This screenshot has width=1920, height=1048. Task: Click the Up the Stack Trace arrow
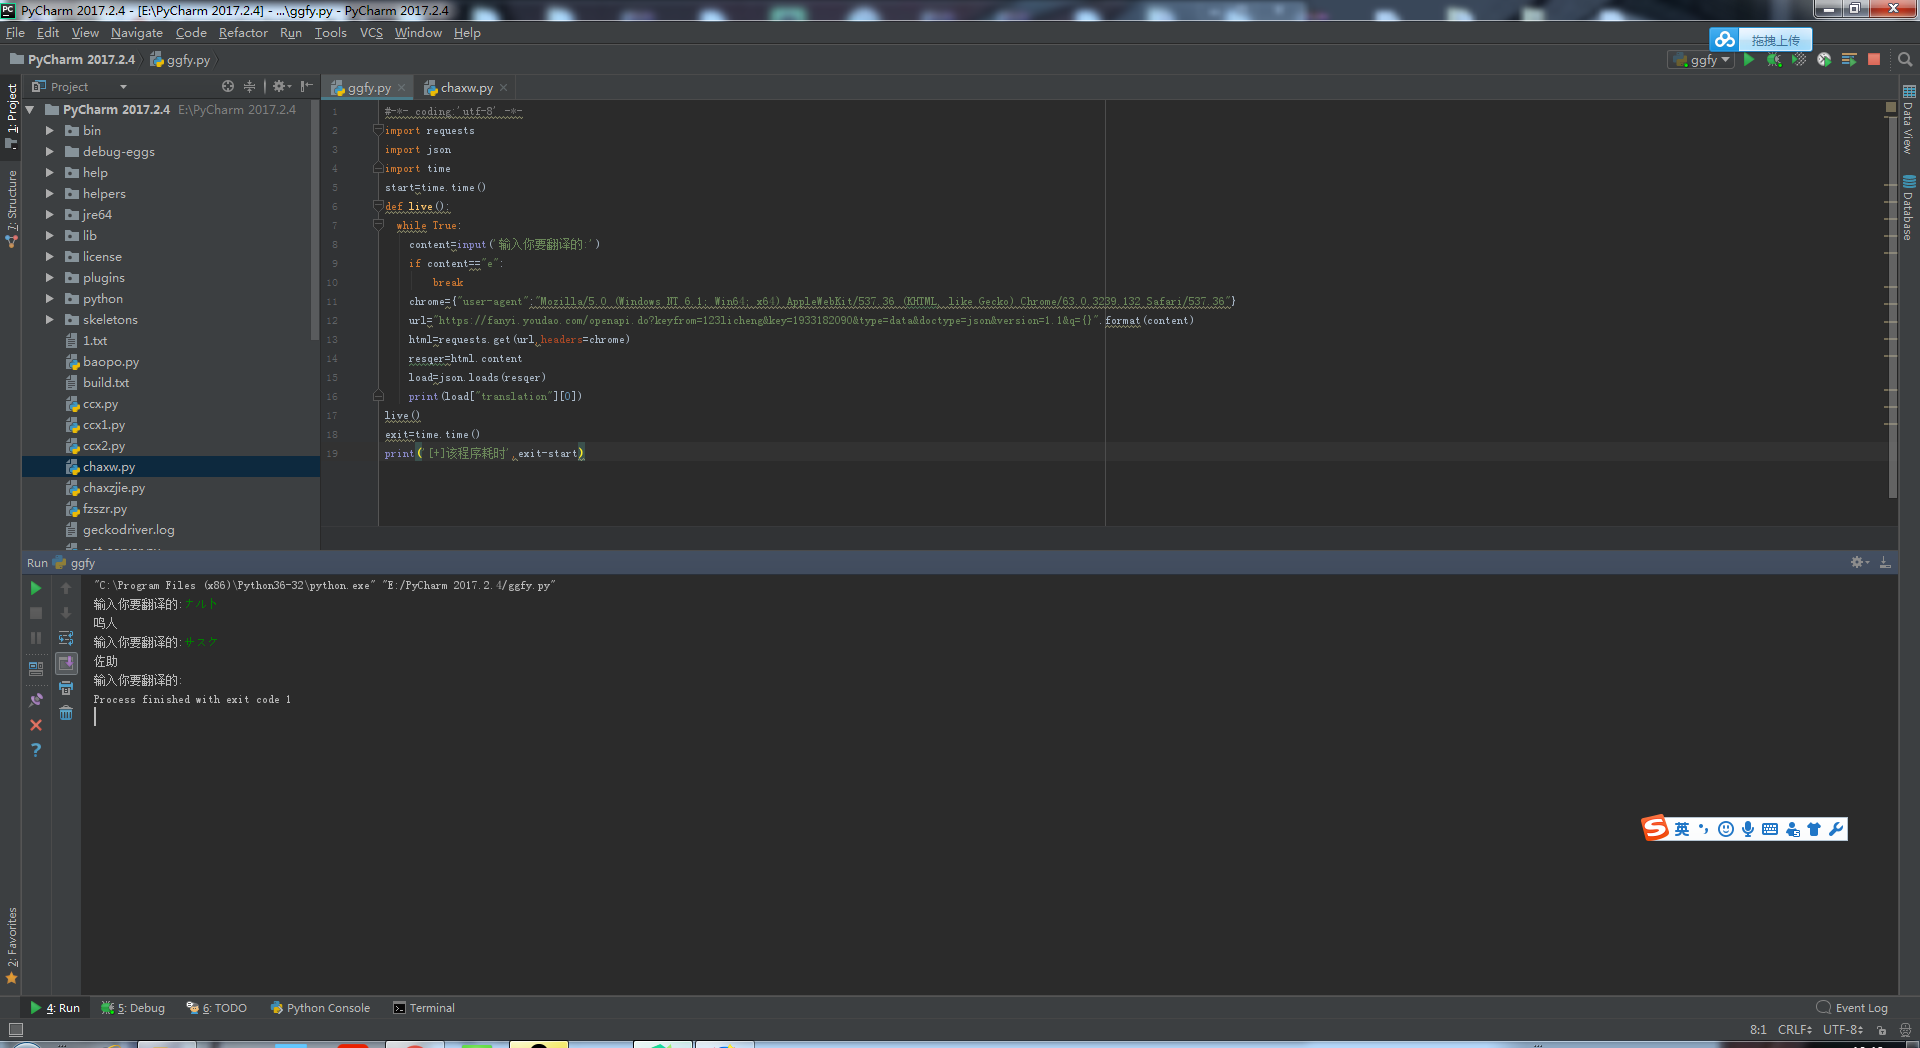click(x=66, y=588)
